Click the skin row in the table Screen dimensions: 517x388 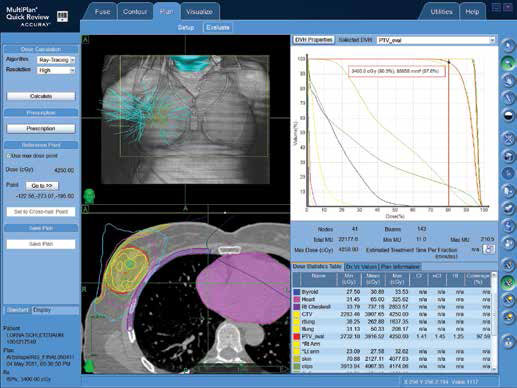point(392,359)
